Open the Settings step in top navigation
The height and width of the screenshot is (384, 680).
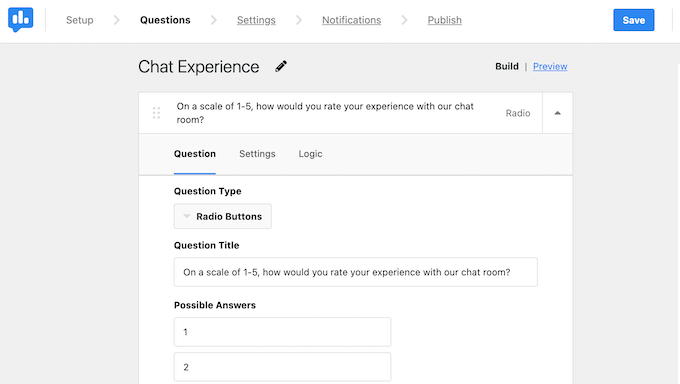[x=256, y=20]
